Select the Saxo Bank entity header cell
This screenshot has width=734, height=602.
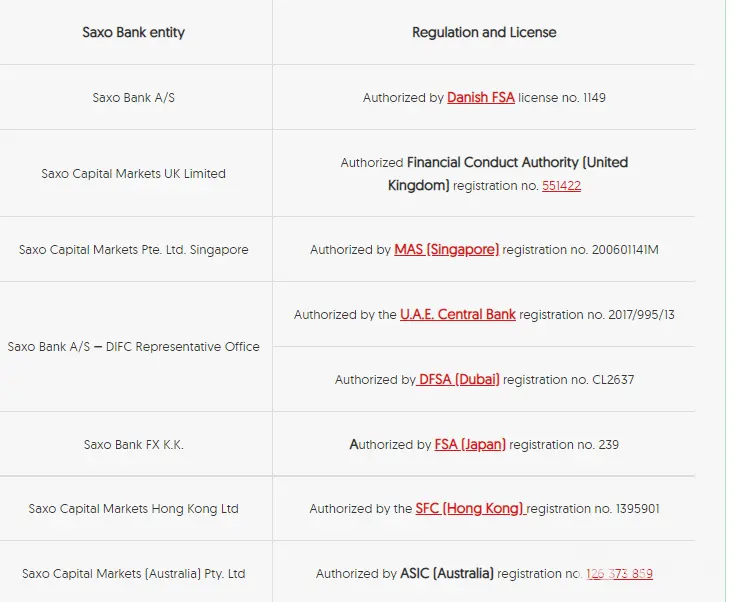tap(133, 32)
